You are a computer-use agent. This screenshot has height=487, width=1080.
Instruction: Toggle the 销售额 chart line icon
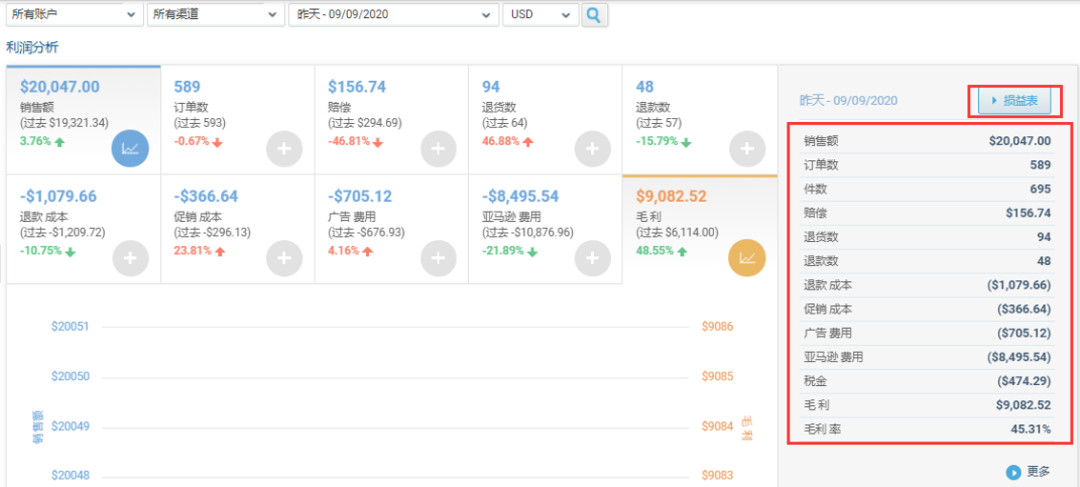coord(130,148)
